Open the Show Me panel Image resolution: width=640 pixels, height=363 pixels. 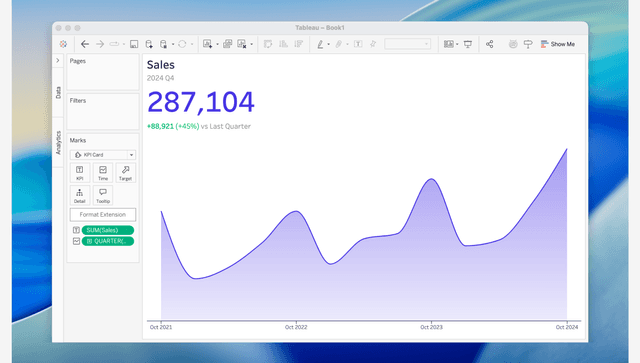click(558, 44)
